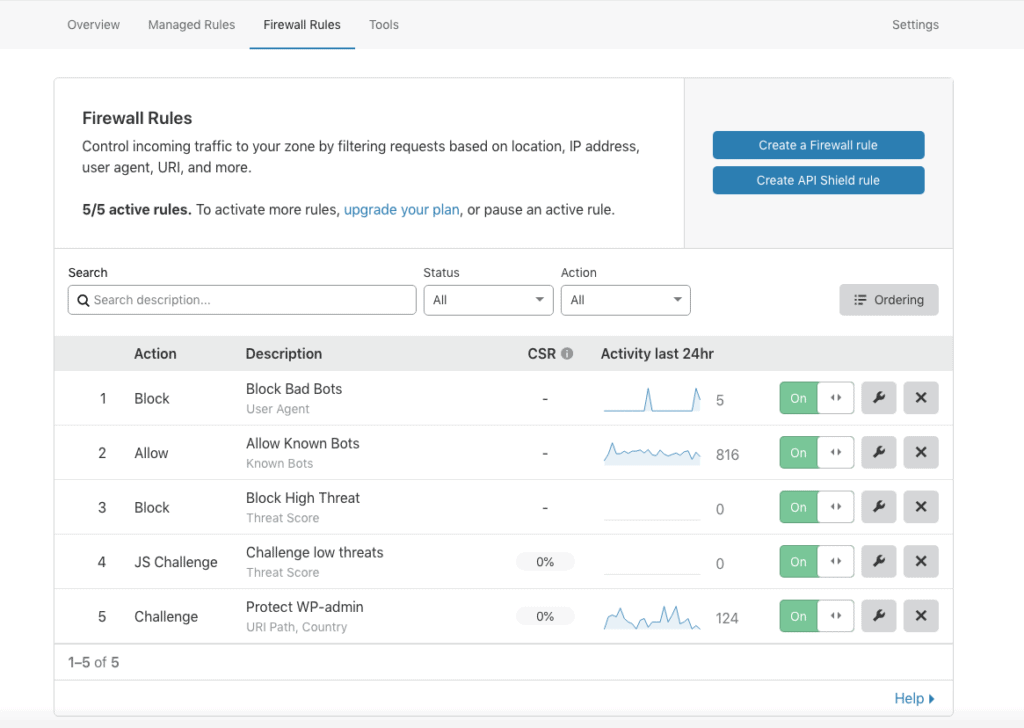Delete the Block Bad Bots rule
1024x728 pixels.
click(x=921, y=398)
